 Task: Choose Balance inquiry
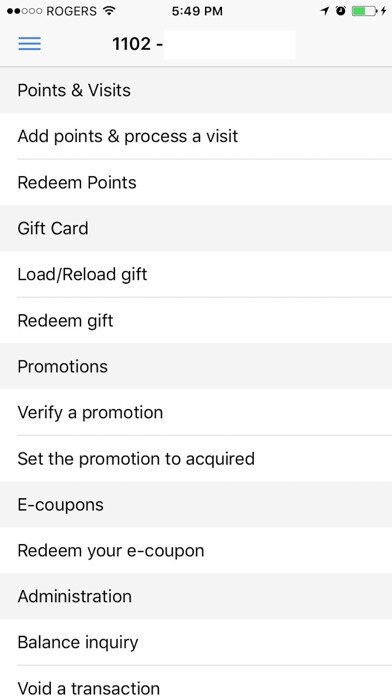(x=196, y=642)
